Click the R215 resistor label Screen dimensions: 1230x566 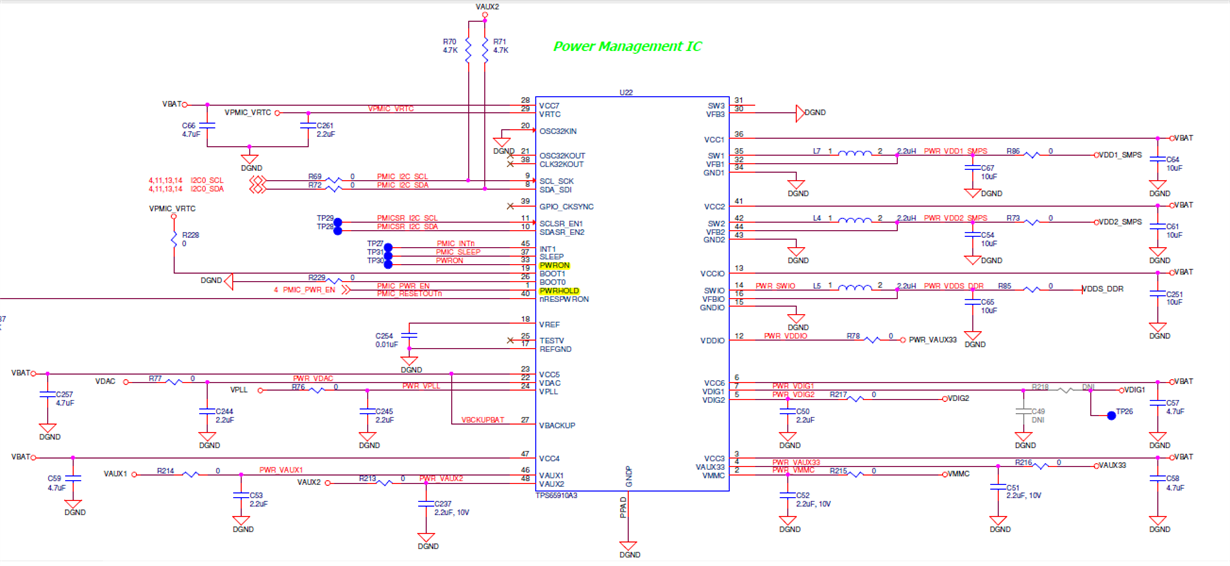(838, 470)
